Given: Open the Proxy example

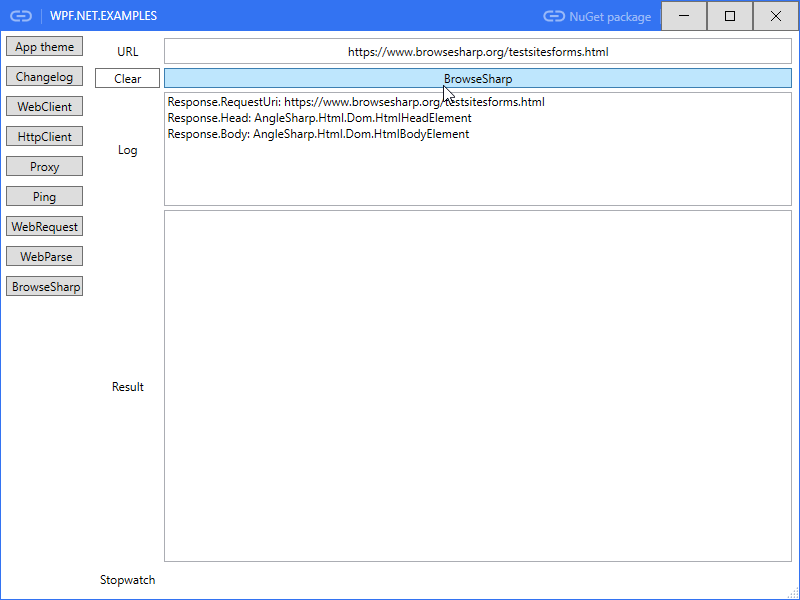Looking at the screenshot, I should point(44,166).
